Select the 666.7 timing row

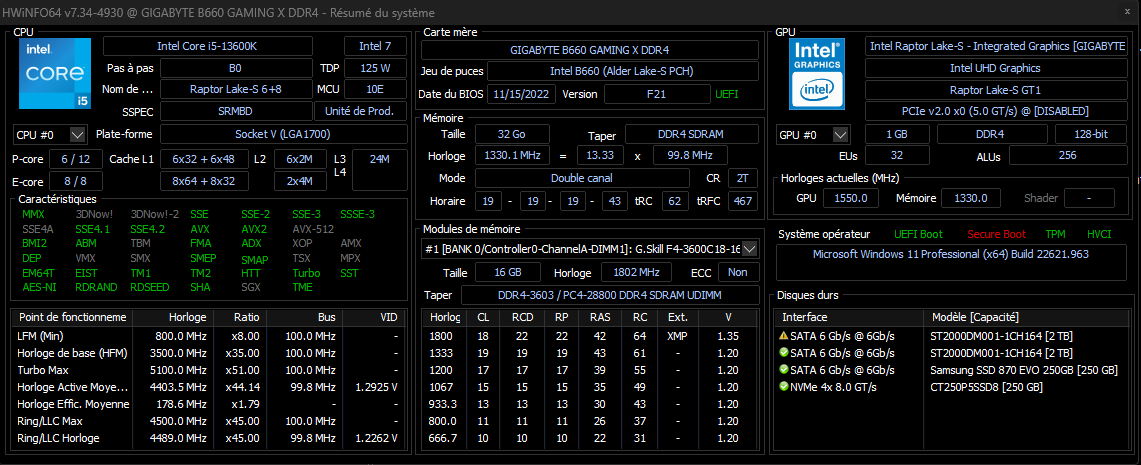(x=590, y=438)
